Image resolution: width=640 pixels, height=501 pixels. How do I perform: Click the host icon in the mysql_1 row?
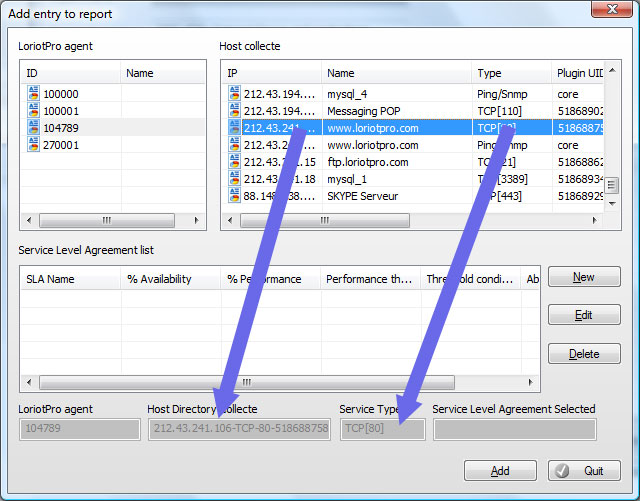(234, 179)
